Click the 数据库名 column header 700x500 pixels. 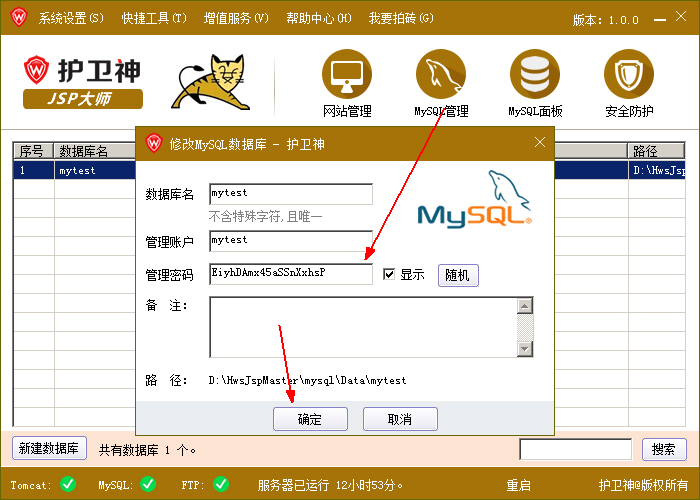(95, 151)
